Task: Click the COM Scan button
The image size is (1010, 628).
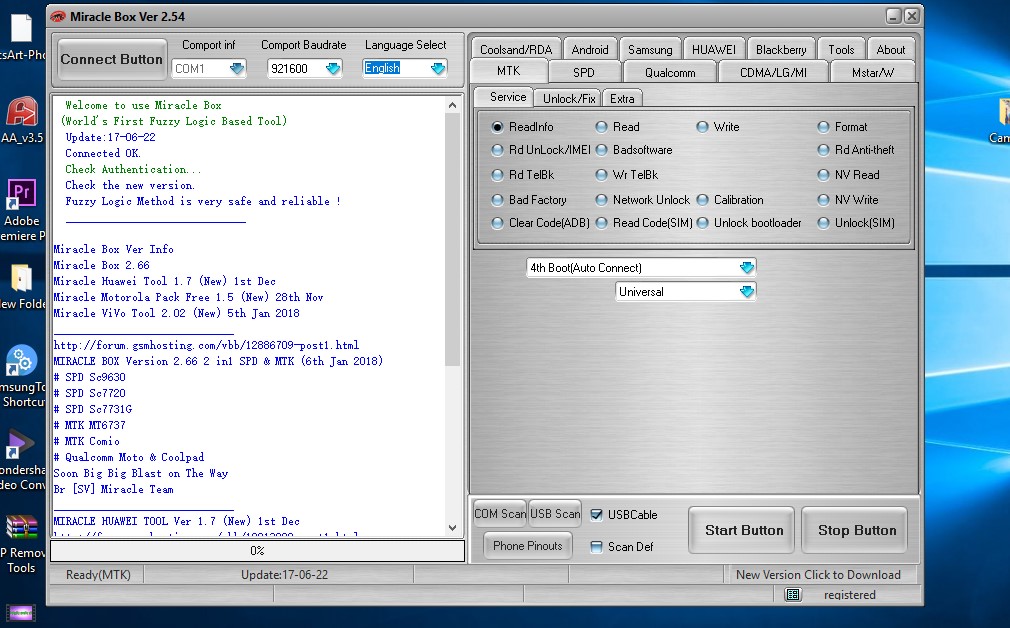Action: [500, 514]
